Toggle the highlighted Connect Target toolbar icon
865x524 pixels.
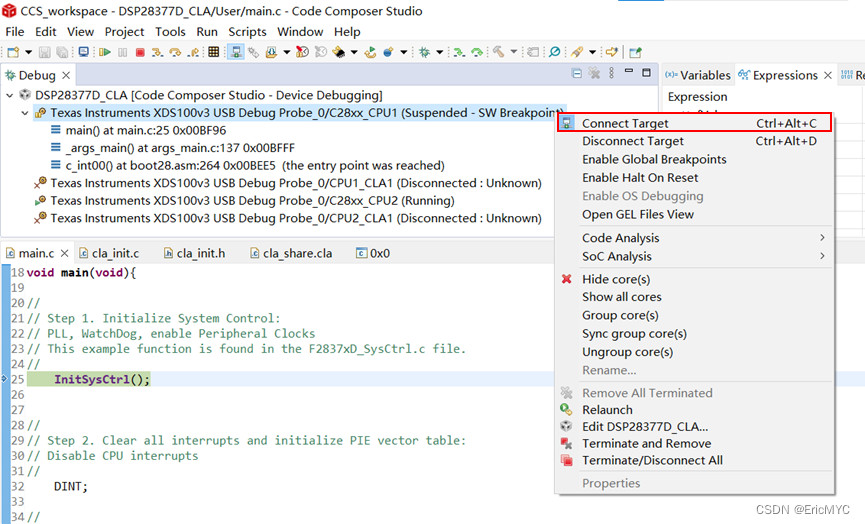(x=236, y=52)
